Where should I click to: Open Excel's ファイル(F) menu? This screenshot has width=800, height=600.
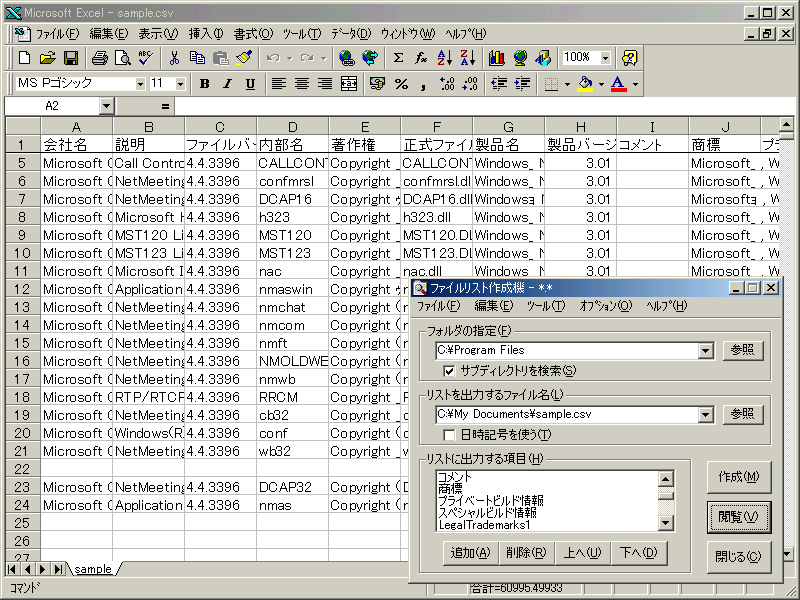coord(57,34)
